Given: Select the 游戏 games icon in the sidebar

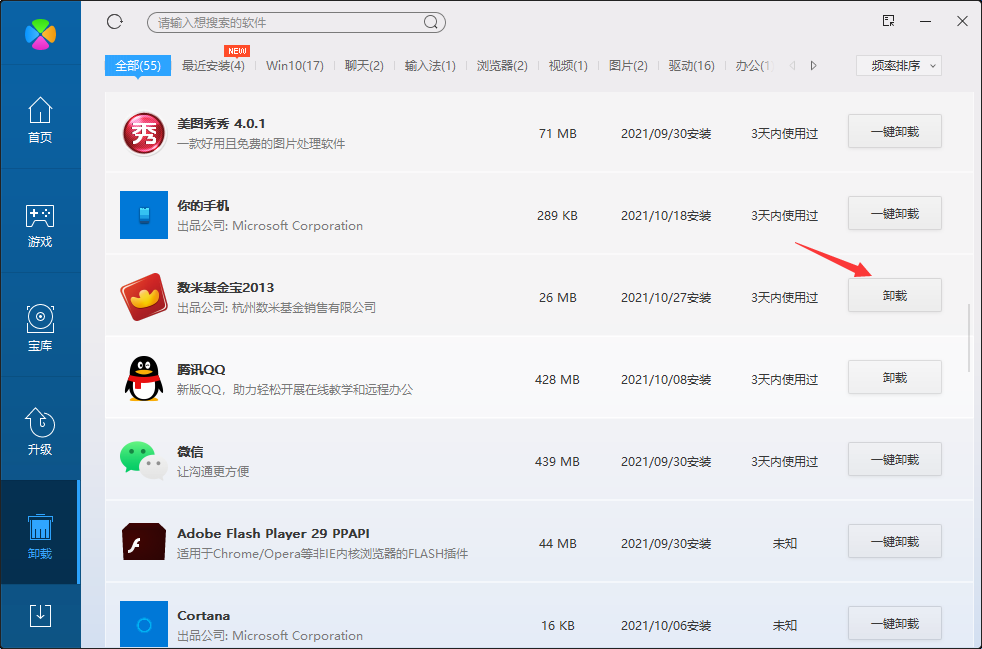Looking at the screenshot, I should point(40,225).
